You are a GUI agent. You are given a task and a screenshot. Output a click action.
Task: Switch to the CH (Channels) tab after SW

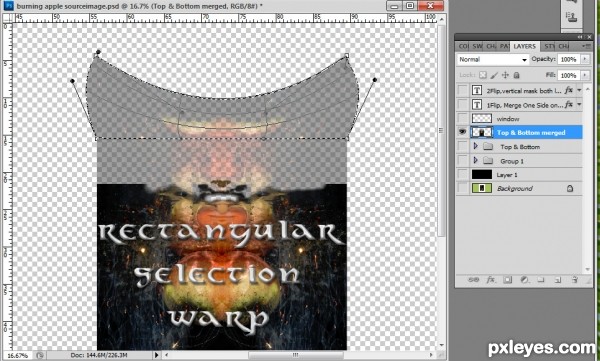pos(491,46)
